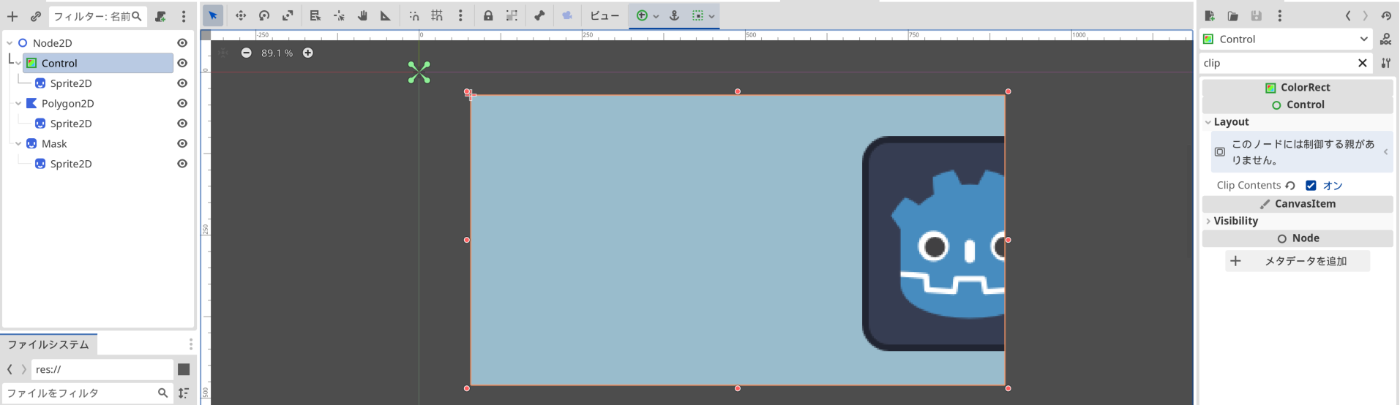
Task: Toggle visibility of the Control node
Action: click(x=182, y=63)
